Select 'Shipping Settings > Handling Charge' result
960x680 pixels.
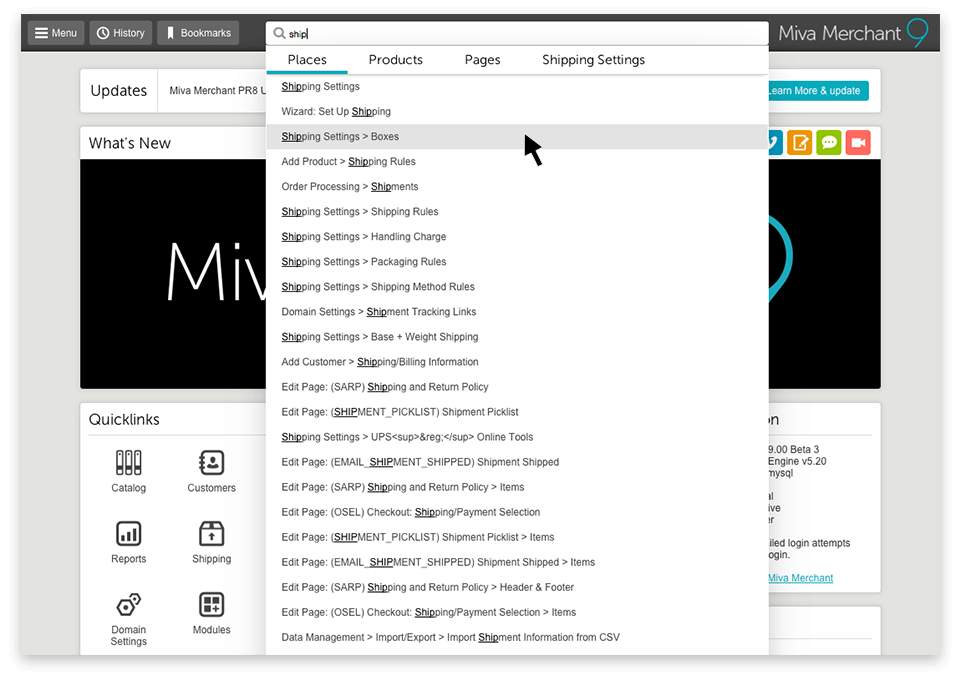pyautogui.click(x=517, y=237)
